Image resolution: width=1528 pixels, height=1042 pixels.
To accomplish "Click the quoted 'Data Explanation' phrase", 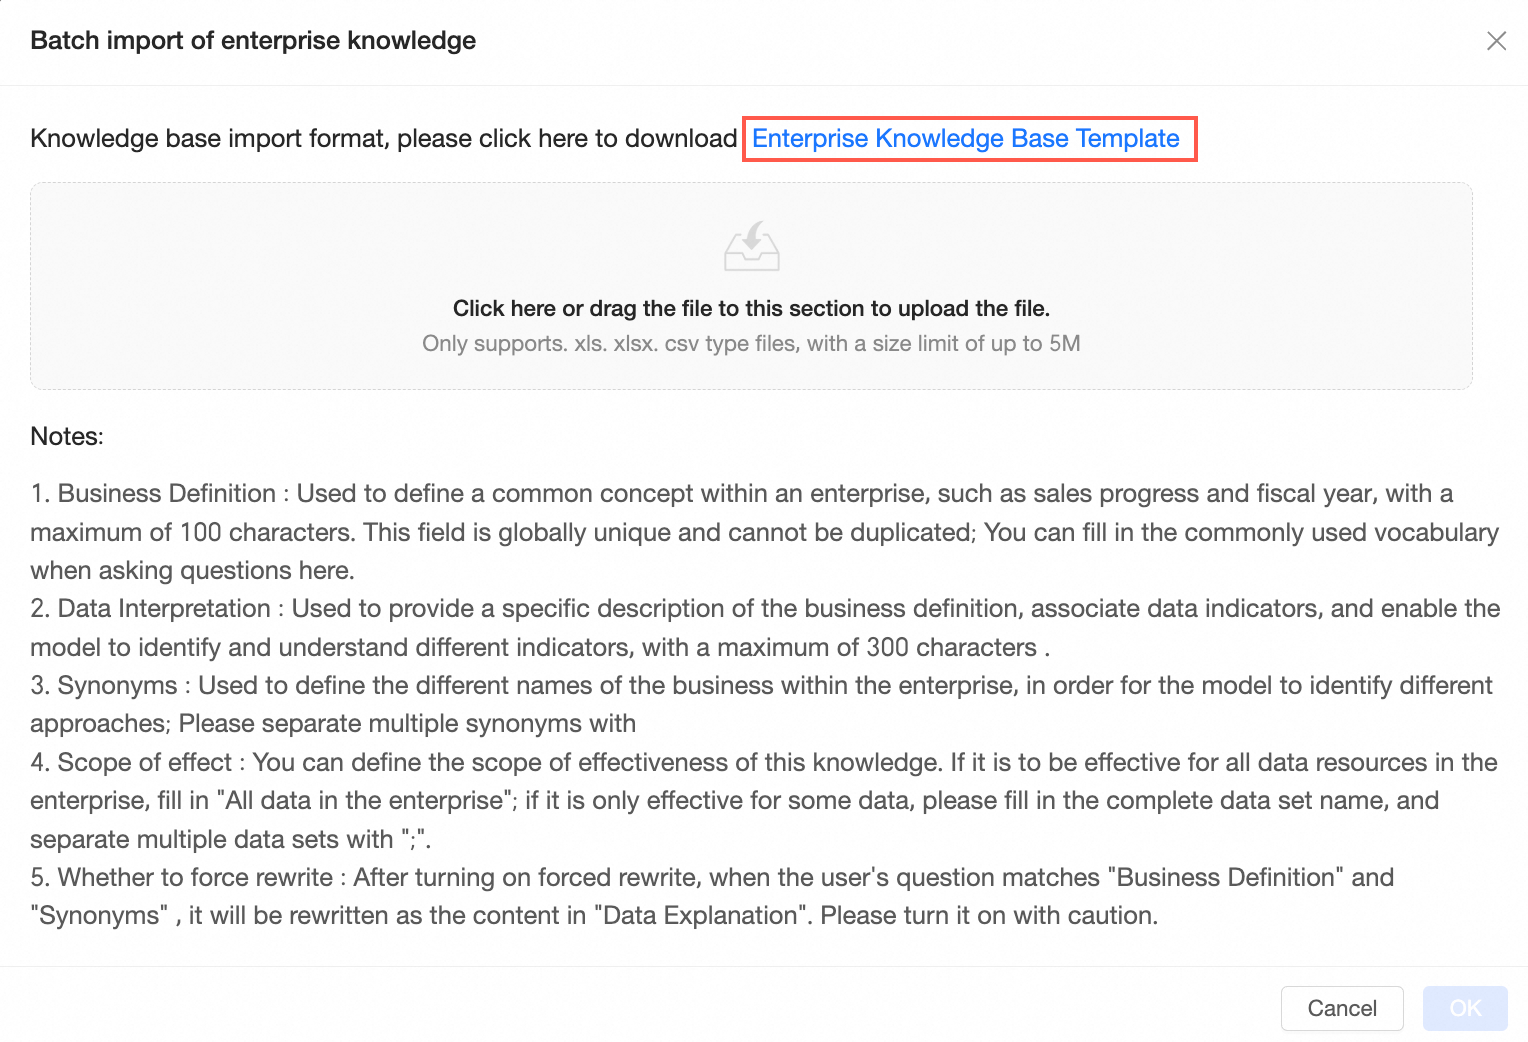I will click(700, 915).
